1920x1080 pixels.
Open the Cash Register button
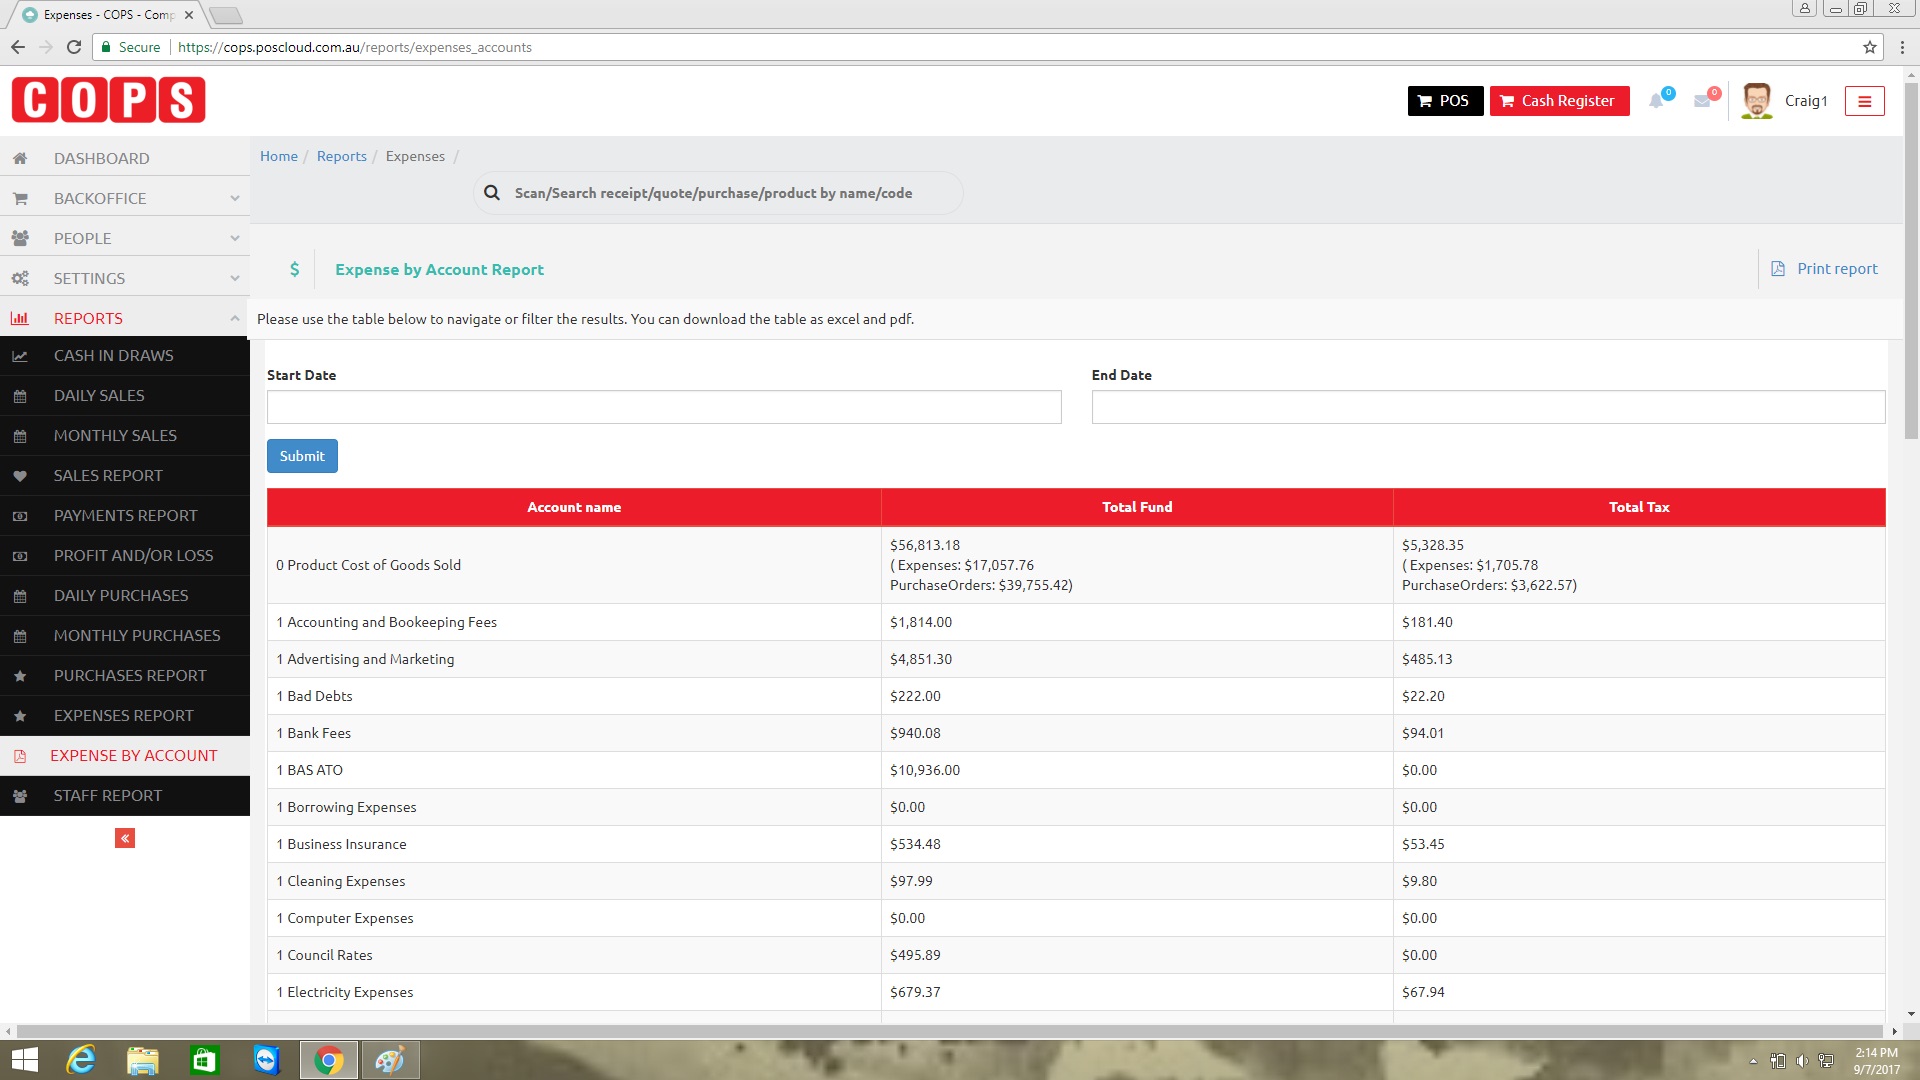click(1559, 101)
